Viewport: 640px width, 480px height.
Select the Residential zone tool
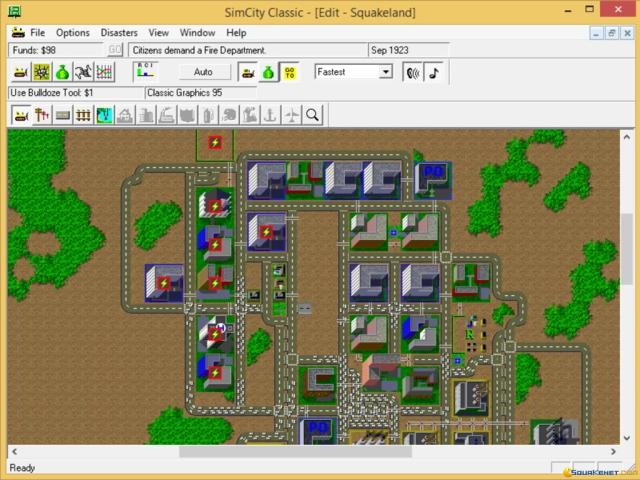click(x=125, y=115)
